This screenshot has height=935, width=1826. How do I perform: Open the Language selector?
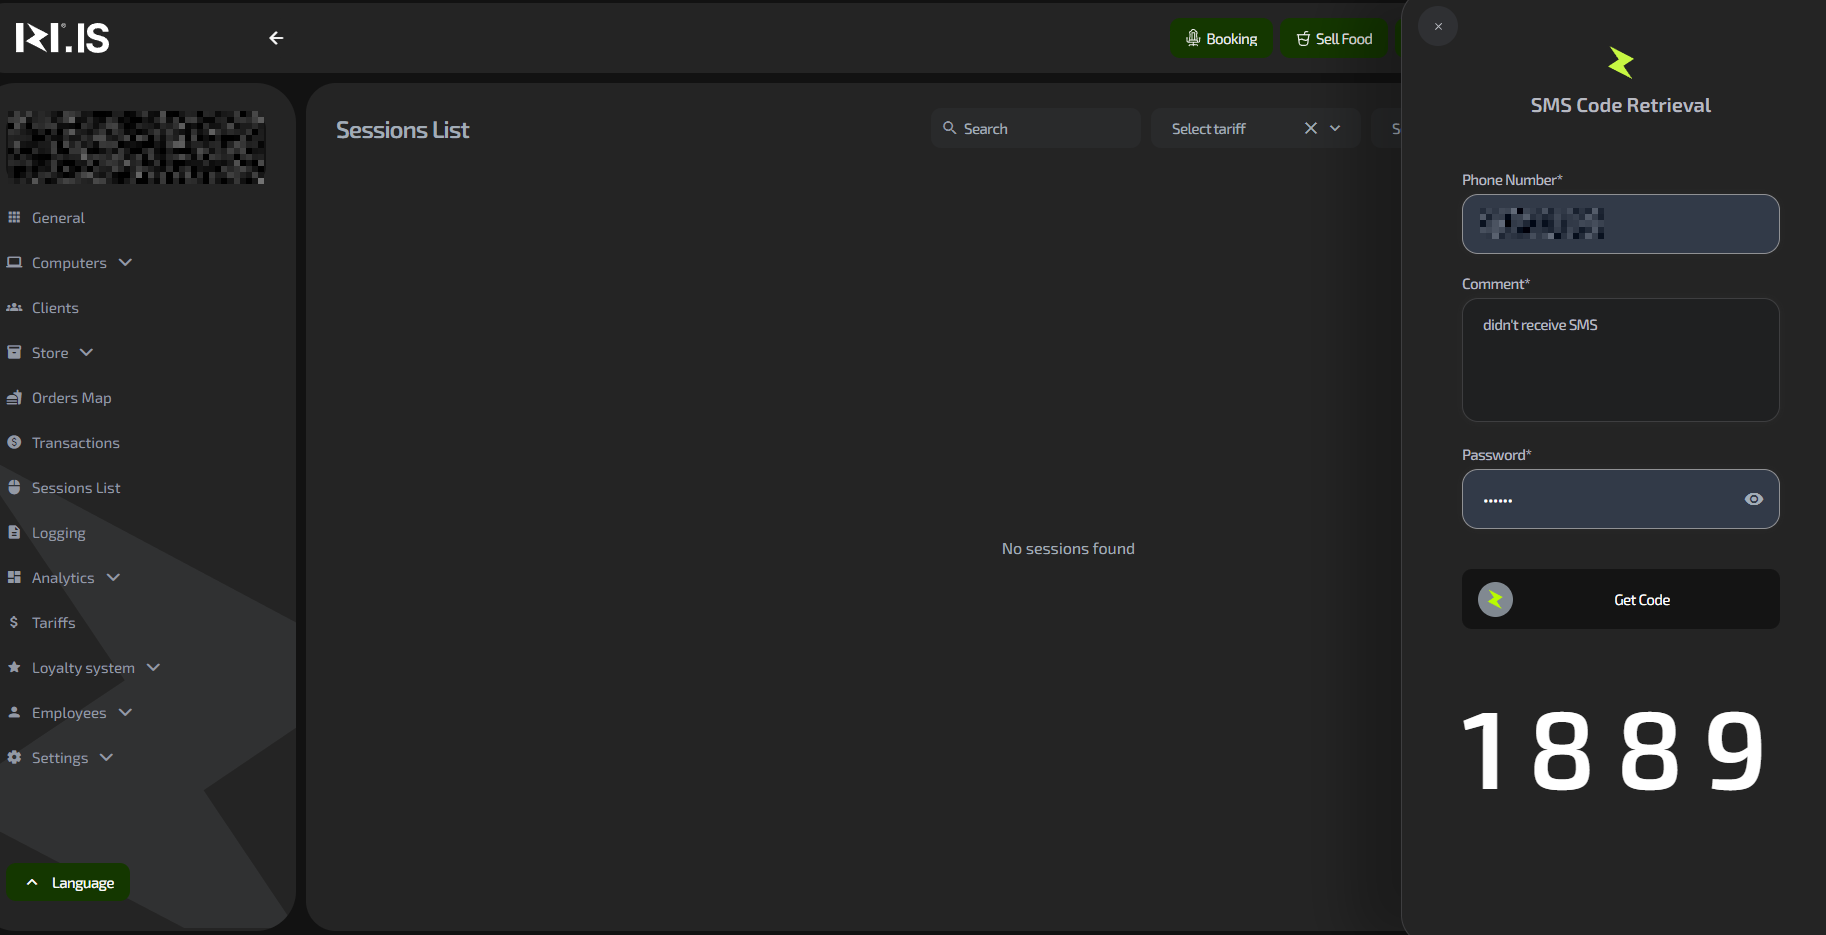point(69,882)
